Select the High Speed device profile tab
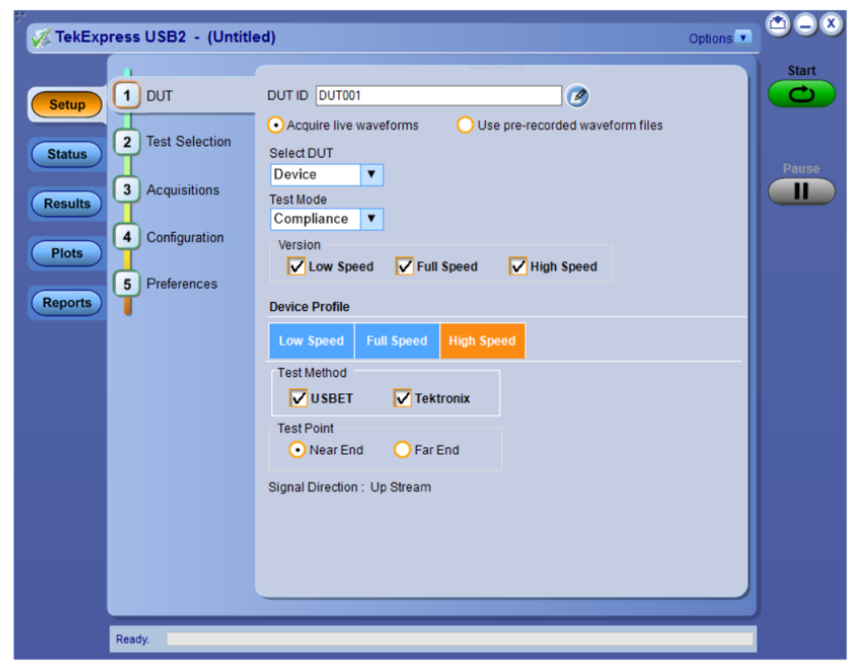859x670 pixels. coord(483,341)
